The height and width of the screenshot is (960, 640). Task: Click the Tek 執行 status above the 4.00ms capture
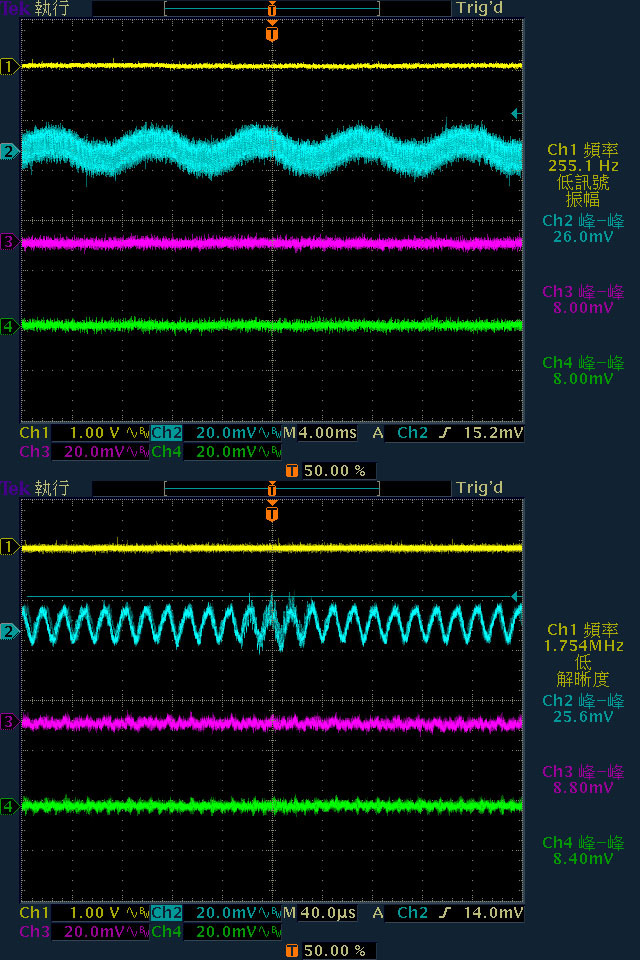pyautogui.click(x=35, y=9)
